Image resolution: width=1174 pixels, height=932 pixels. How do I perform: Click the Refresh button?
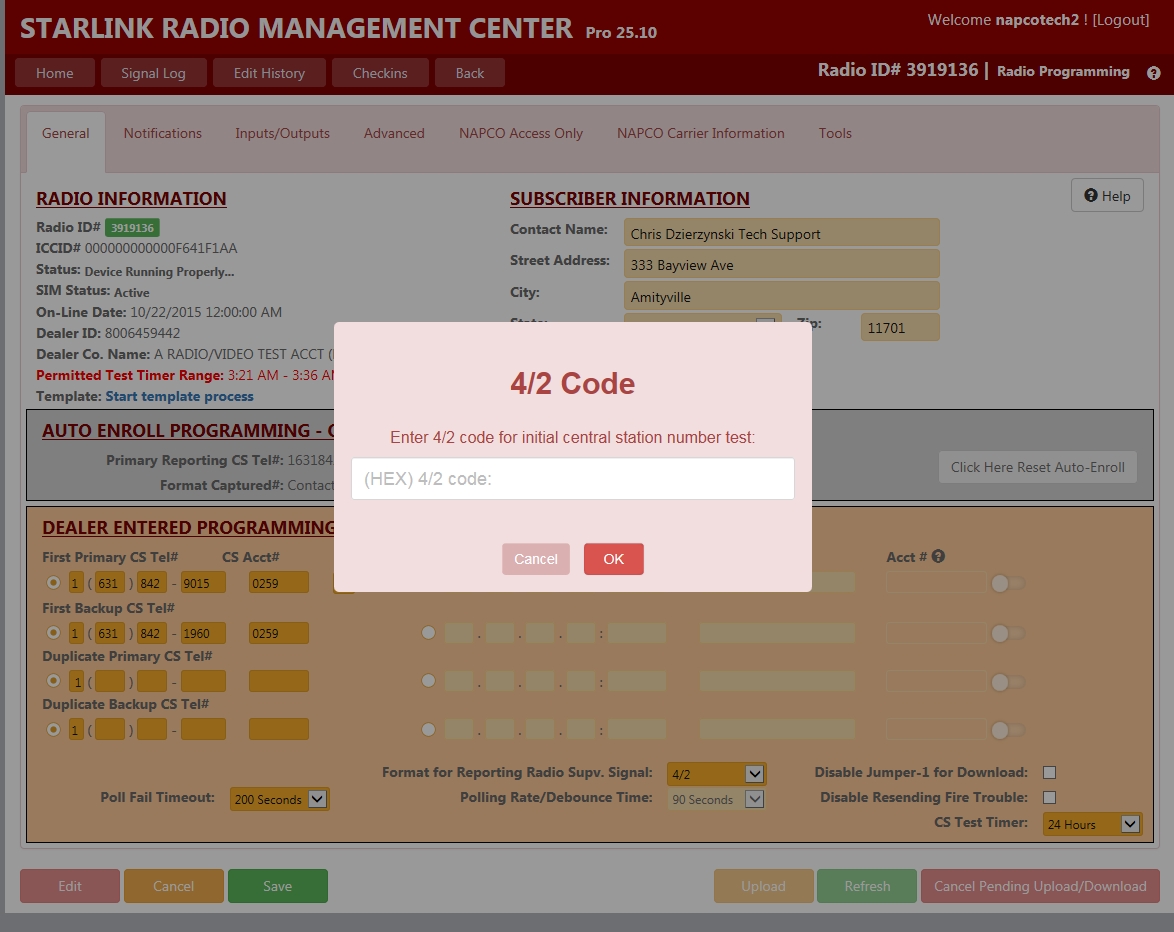coord(867,886)
